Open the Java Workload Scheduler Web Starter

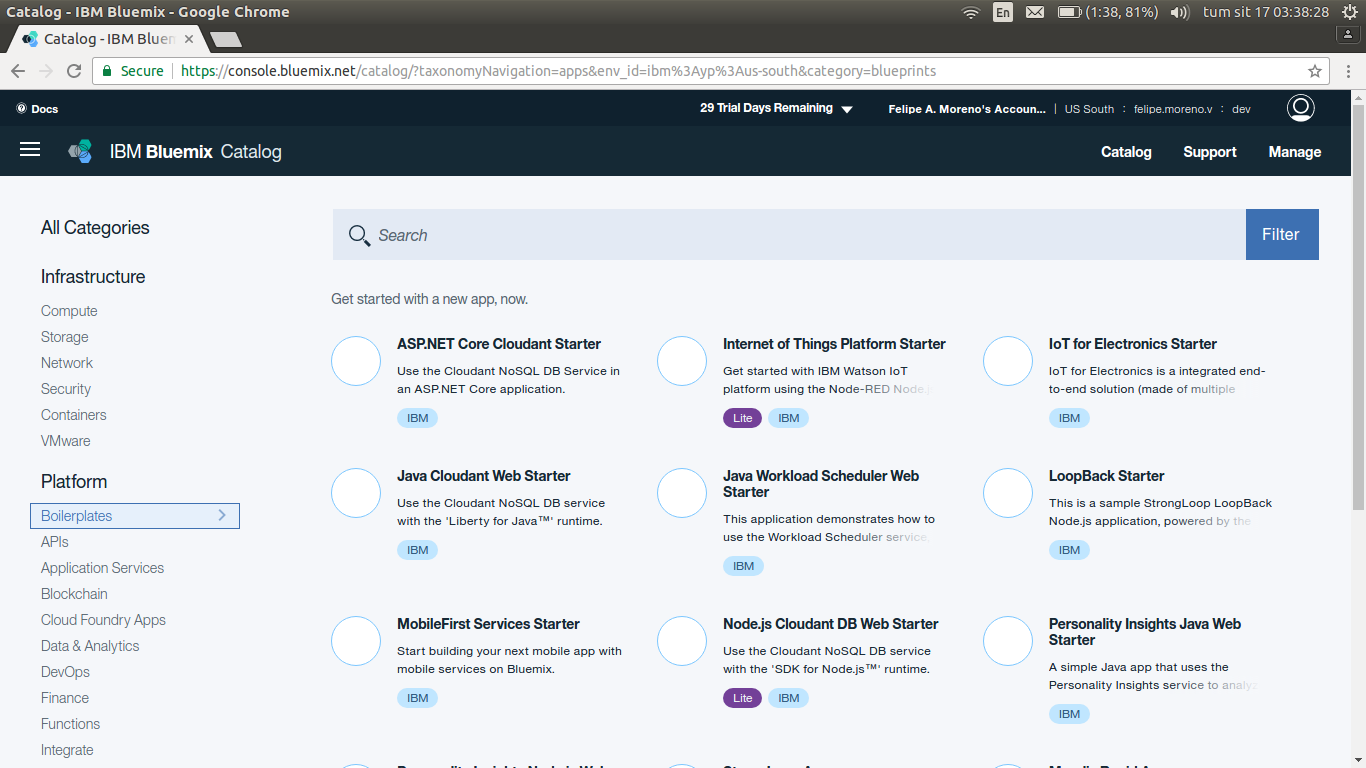[x=821, y=484]
